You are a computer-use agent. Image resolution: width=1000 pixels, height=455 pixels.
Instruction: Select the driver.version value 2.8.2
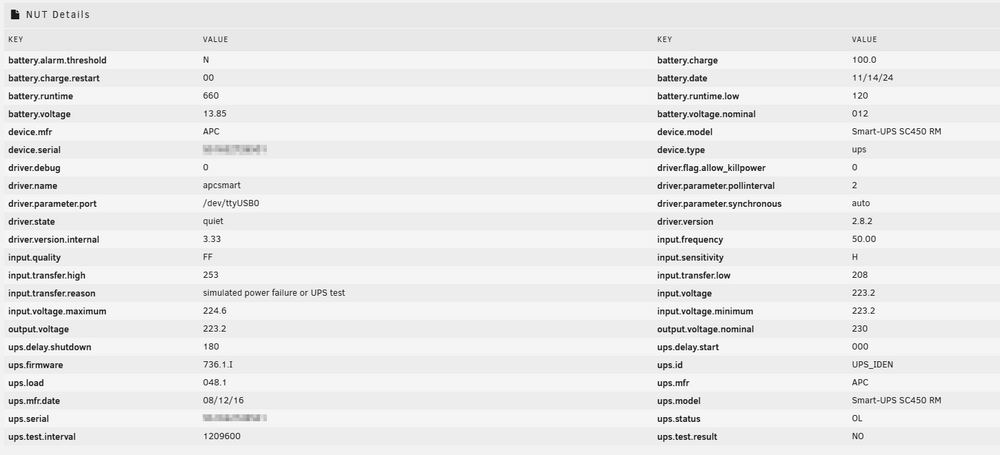[x=862, y=221]
